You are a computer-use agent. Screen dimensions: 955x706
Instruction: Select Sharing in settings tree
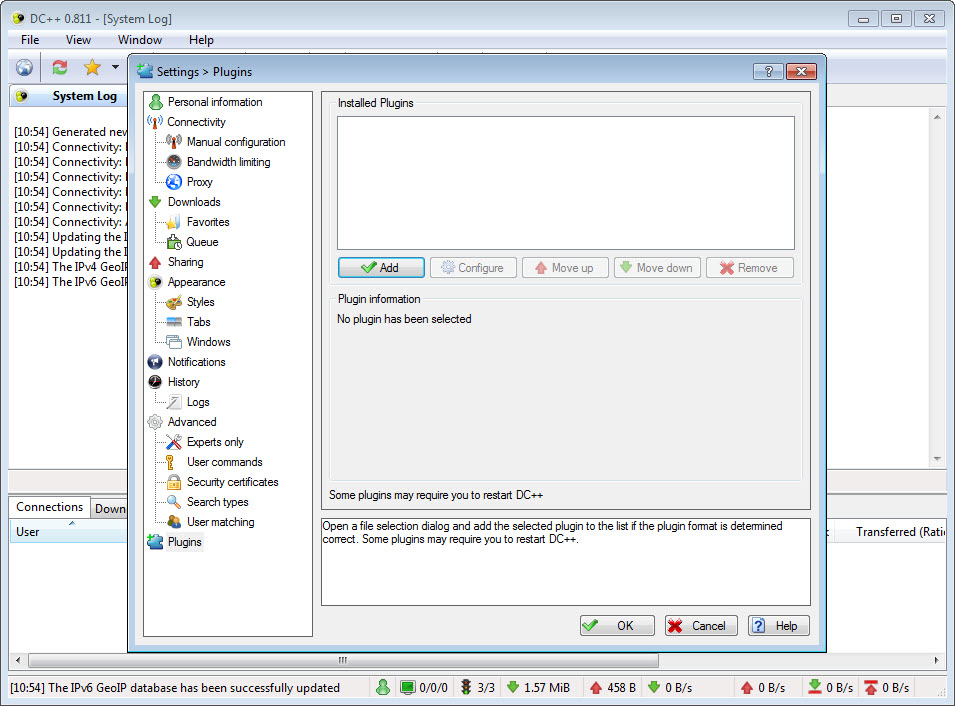[186, 262]
